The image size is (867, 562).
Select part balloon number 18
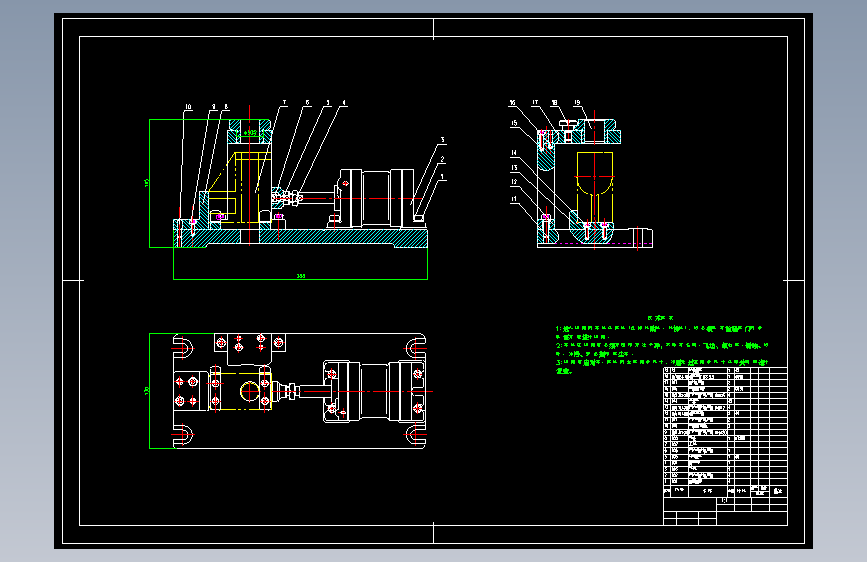tap(555, 103)
